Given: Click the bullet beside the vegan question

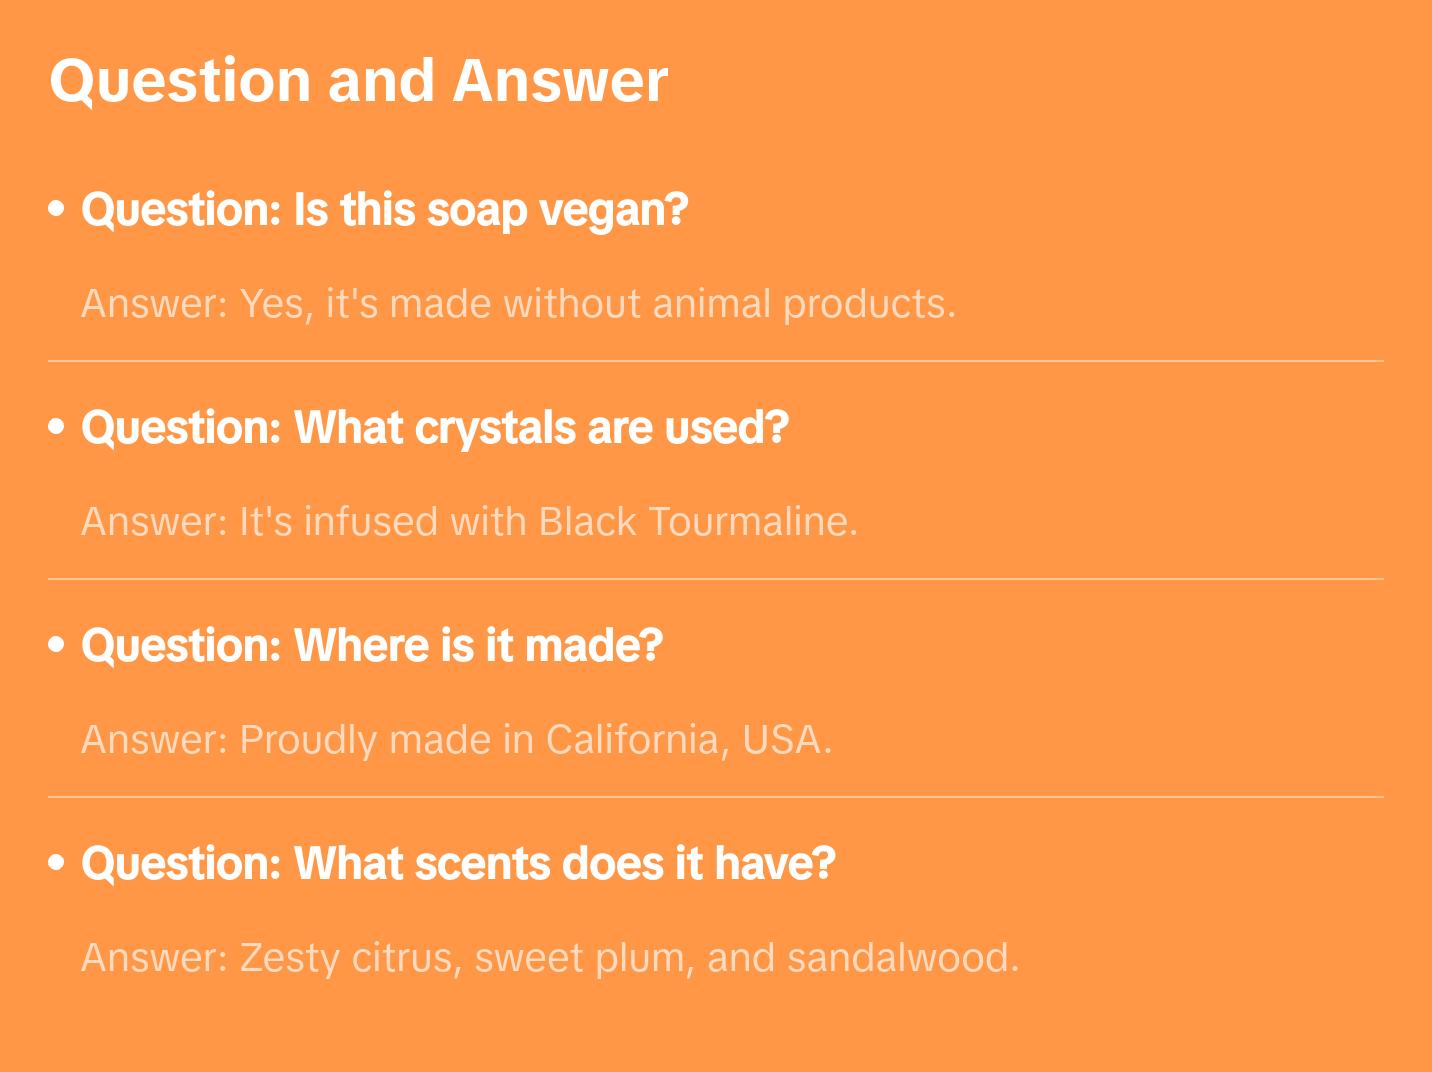Looking at the screenshot, I should pyautogui.click(x=57, y=210).
